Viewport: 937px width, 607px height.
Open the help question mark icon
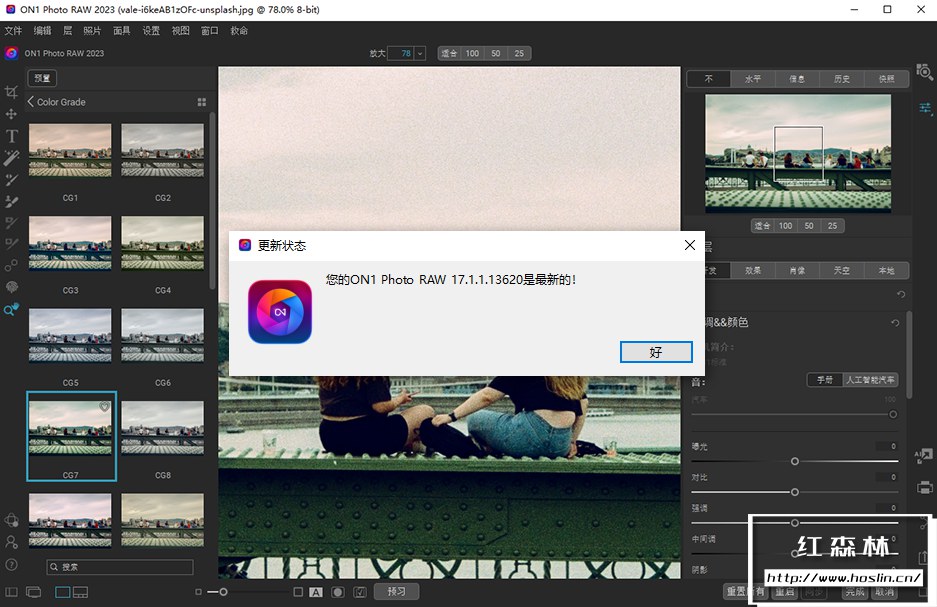tap(11, 565)
